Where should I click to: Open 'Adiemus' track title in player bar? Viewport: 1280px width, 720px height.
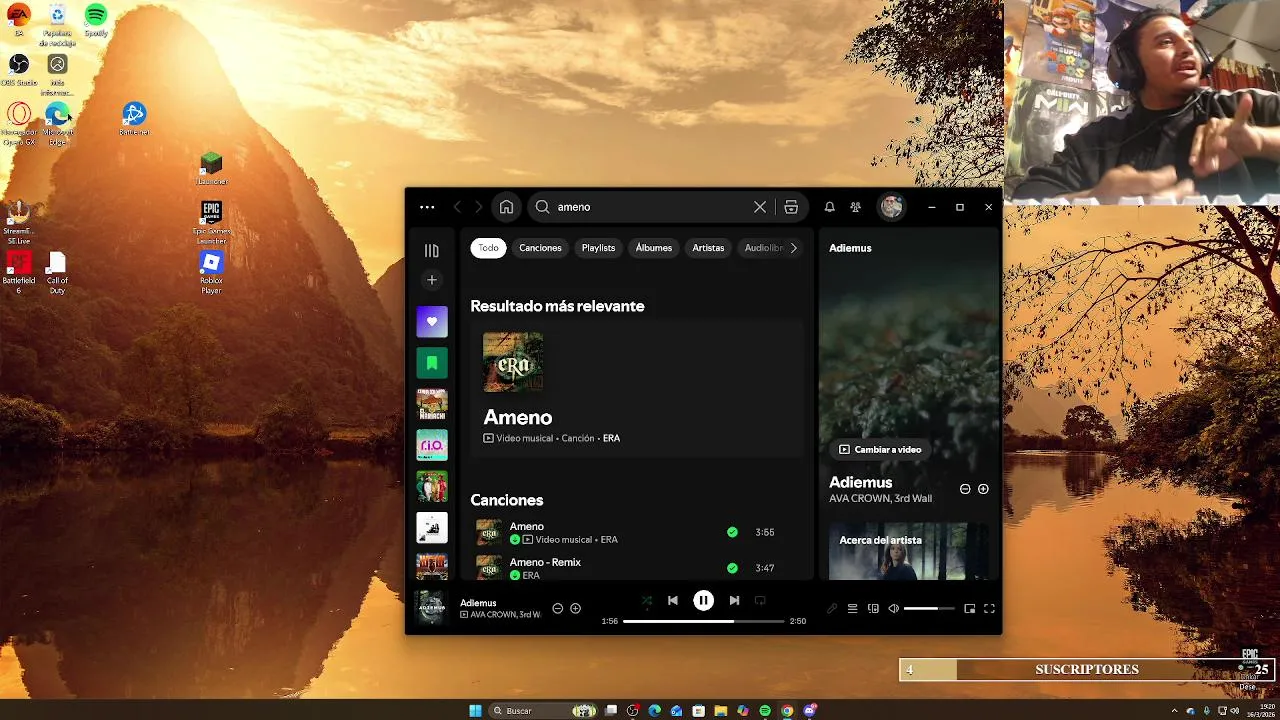(x=478, y=603)
